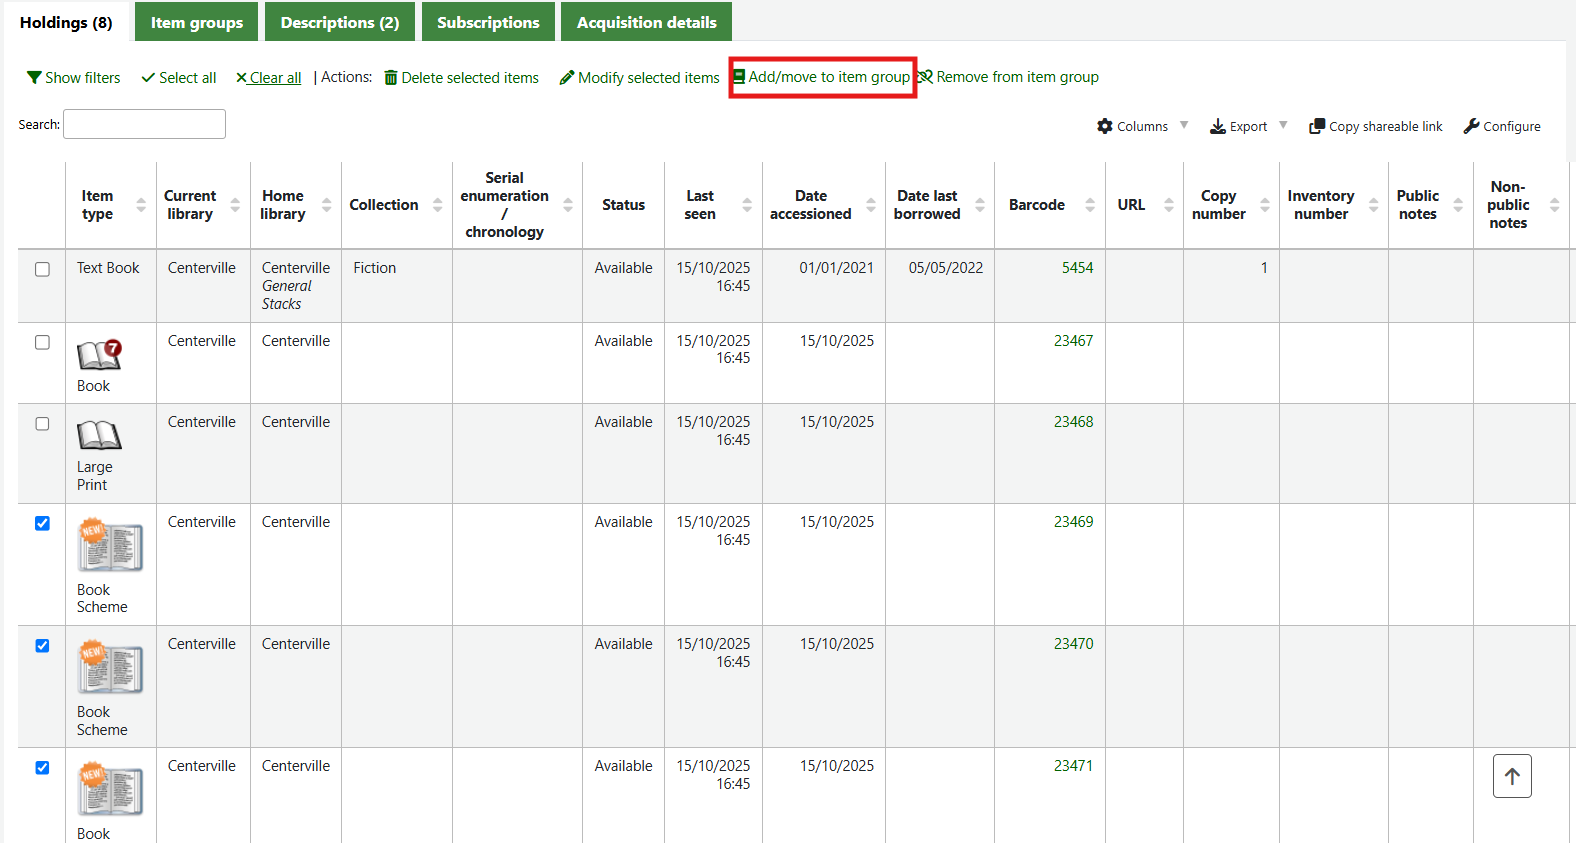
Task: Expand the Export dropdown menu
Action: [1248, 126]
